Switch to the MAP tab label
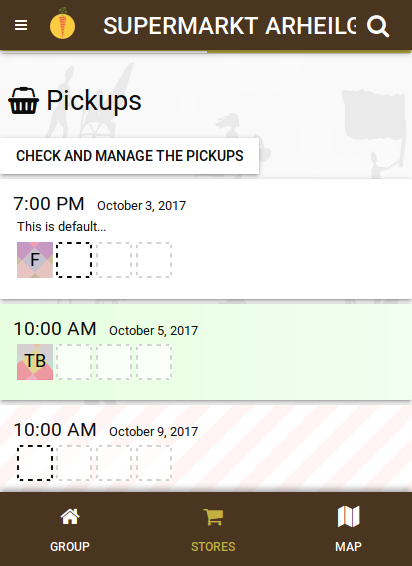412x566 pixels. [348, 547]
